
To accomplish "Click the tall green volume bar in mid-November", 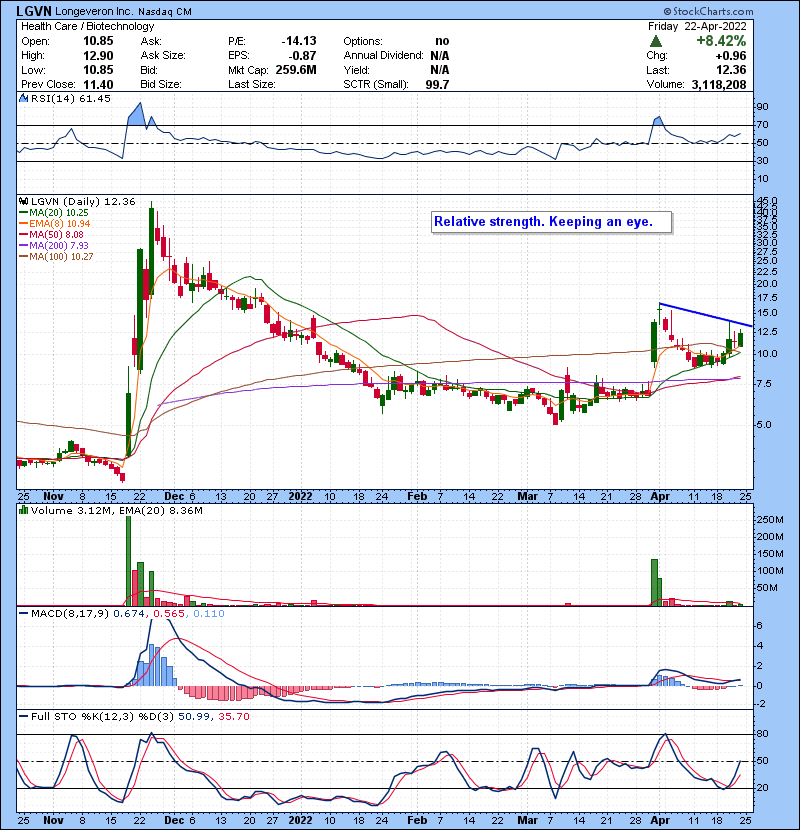I will tap(129, 561).
